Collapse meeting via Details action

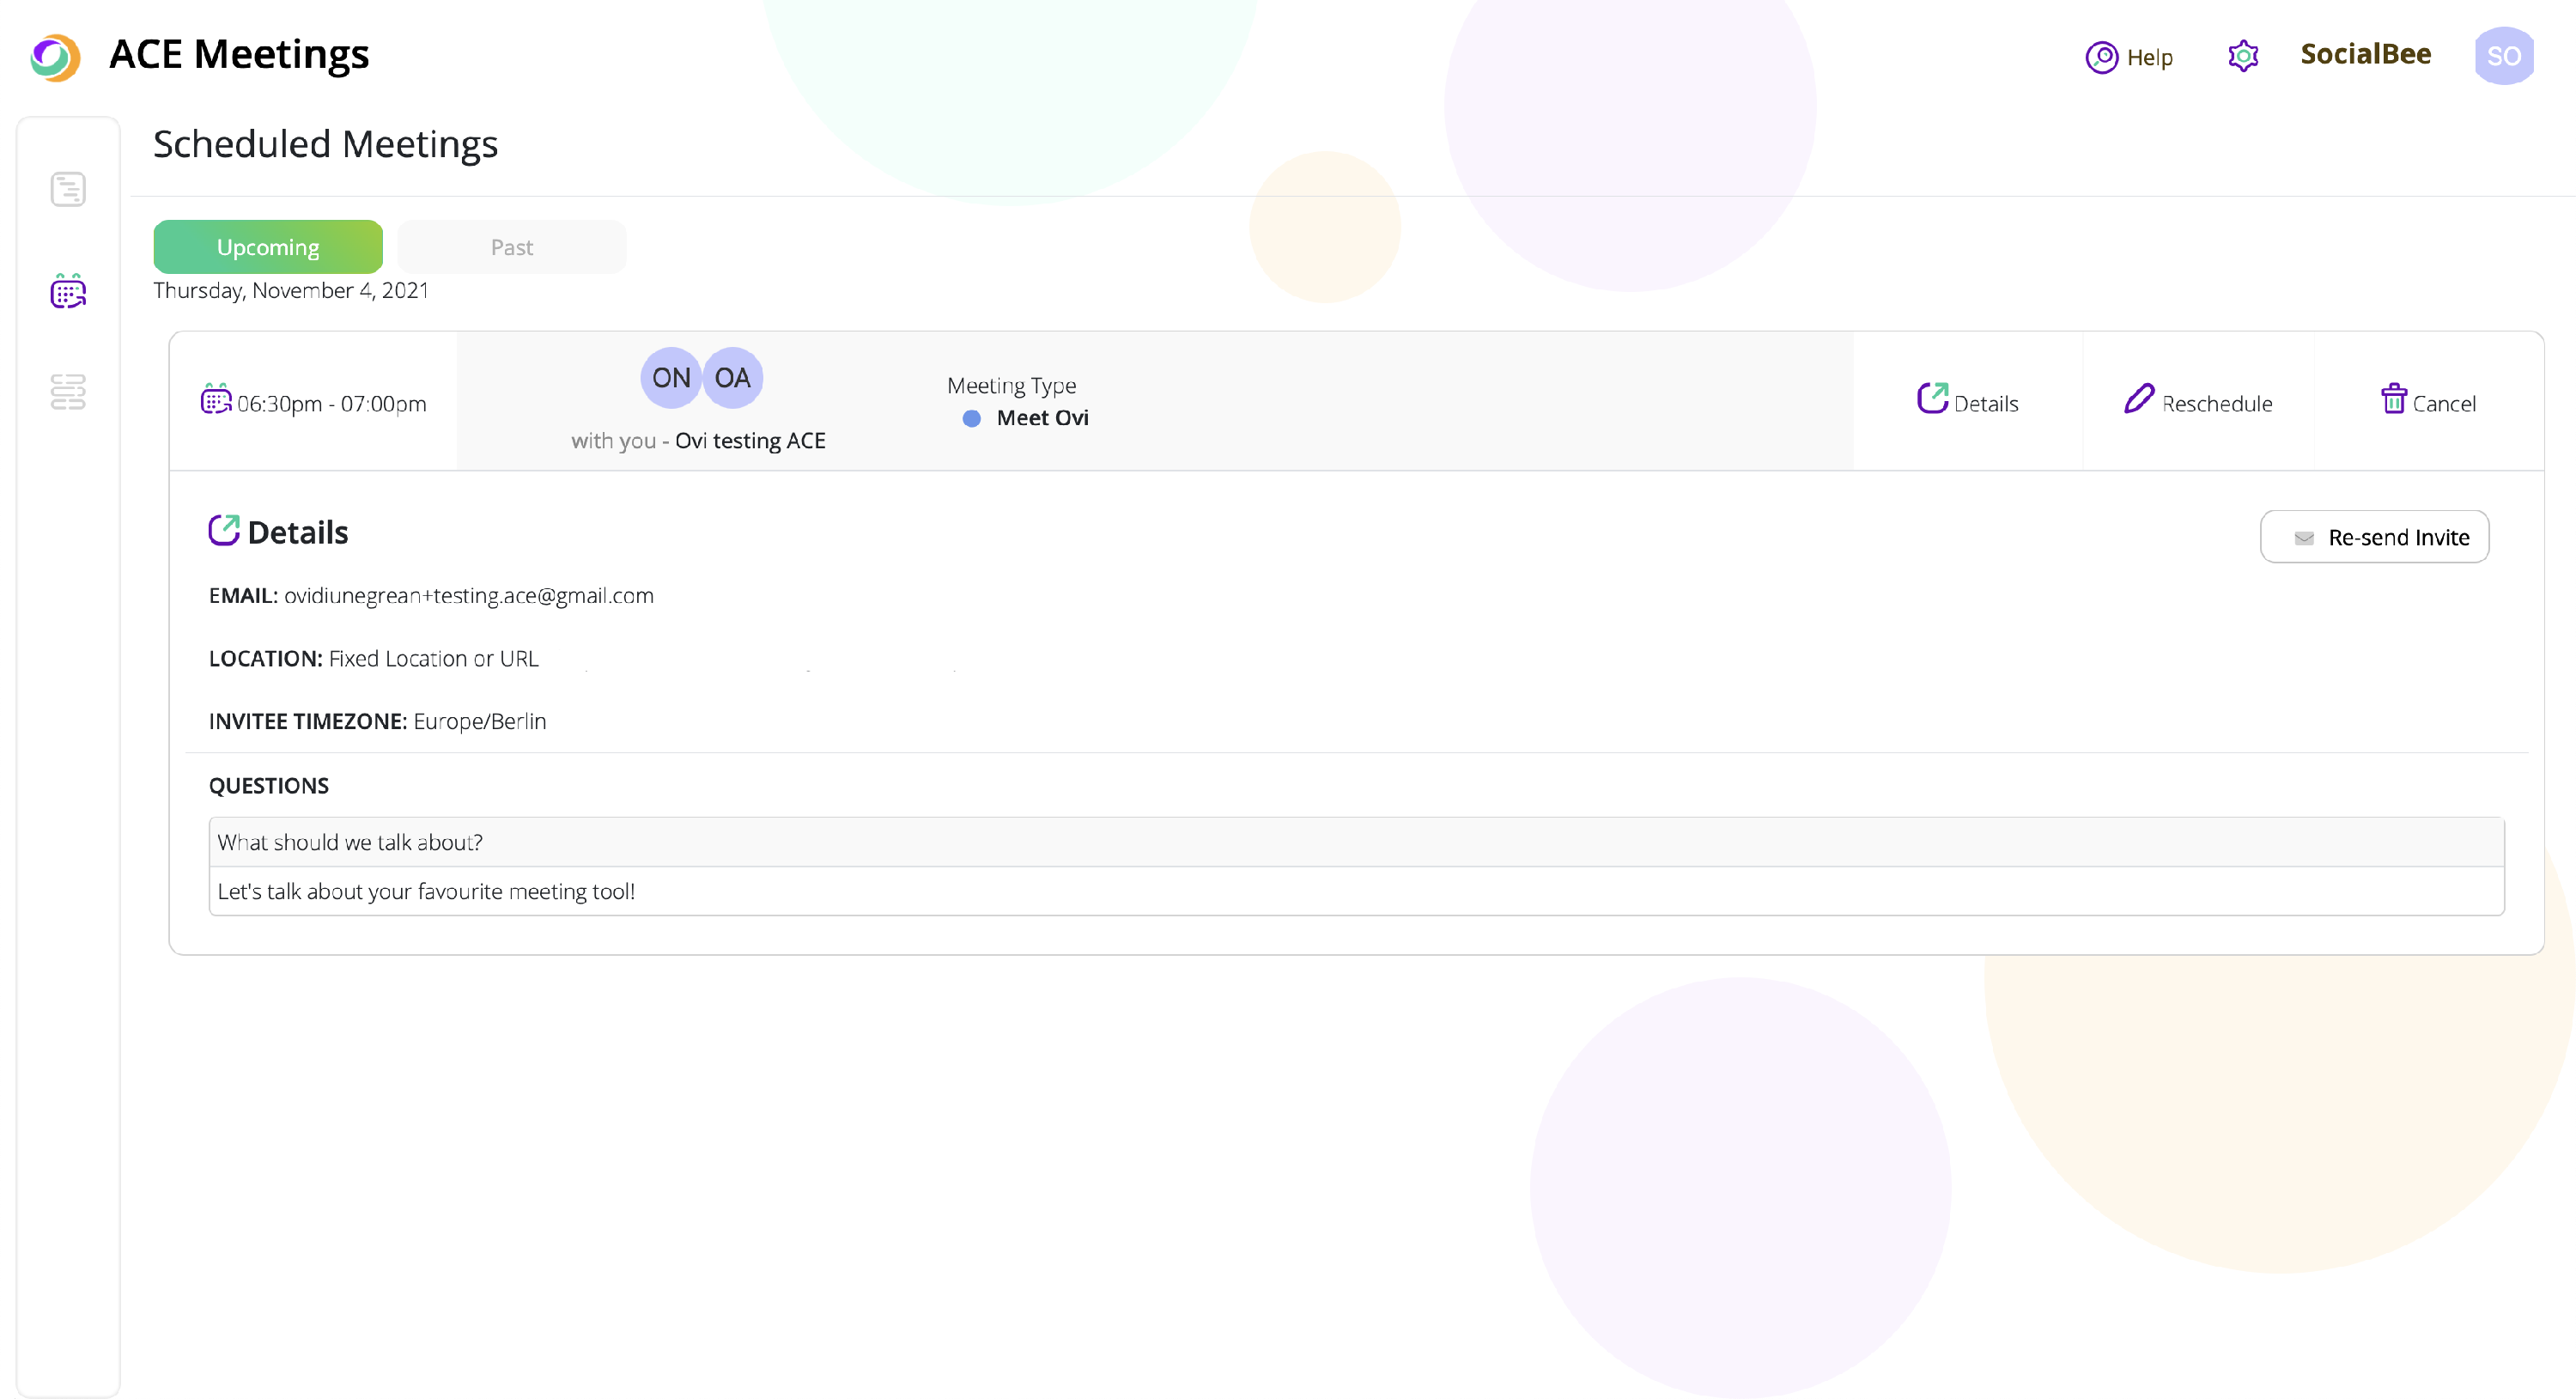[1967, 402]
